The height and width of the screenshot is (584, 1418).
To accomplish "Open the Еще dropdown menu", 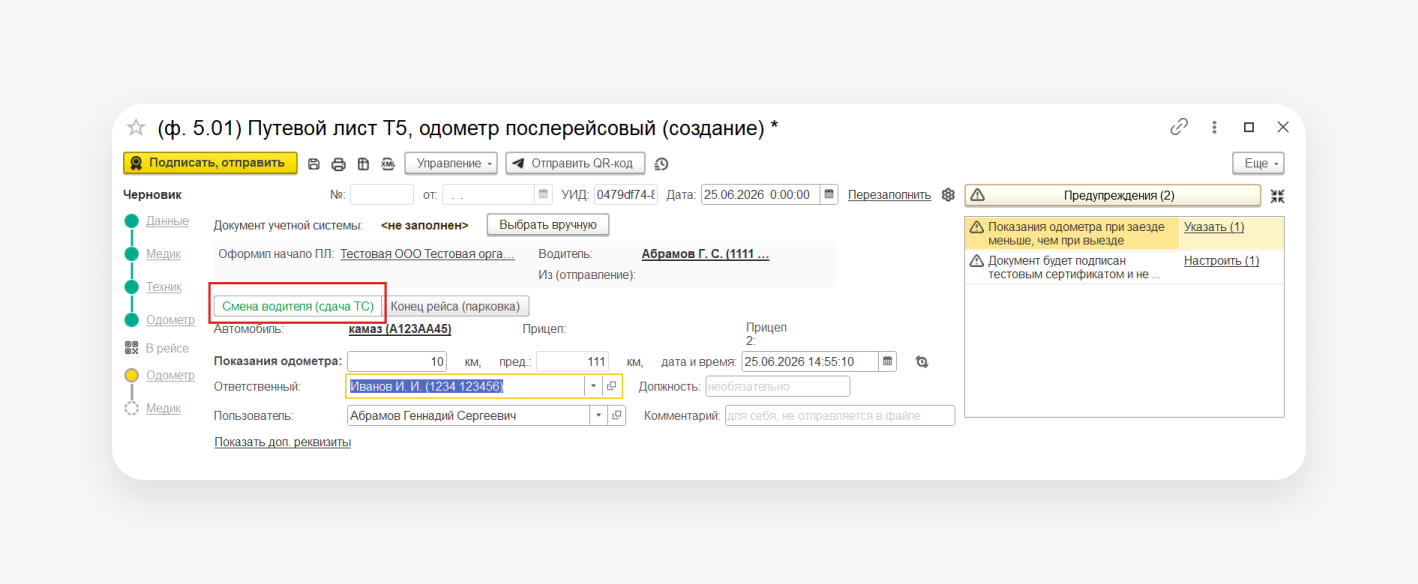I will (1258, 163).
